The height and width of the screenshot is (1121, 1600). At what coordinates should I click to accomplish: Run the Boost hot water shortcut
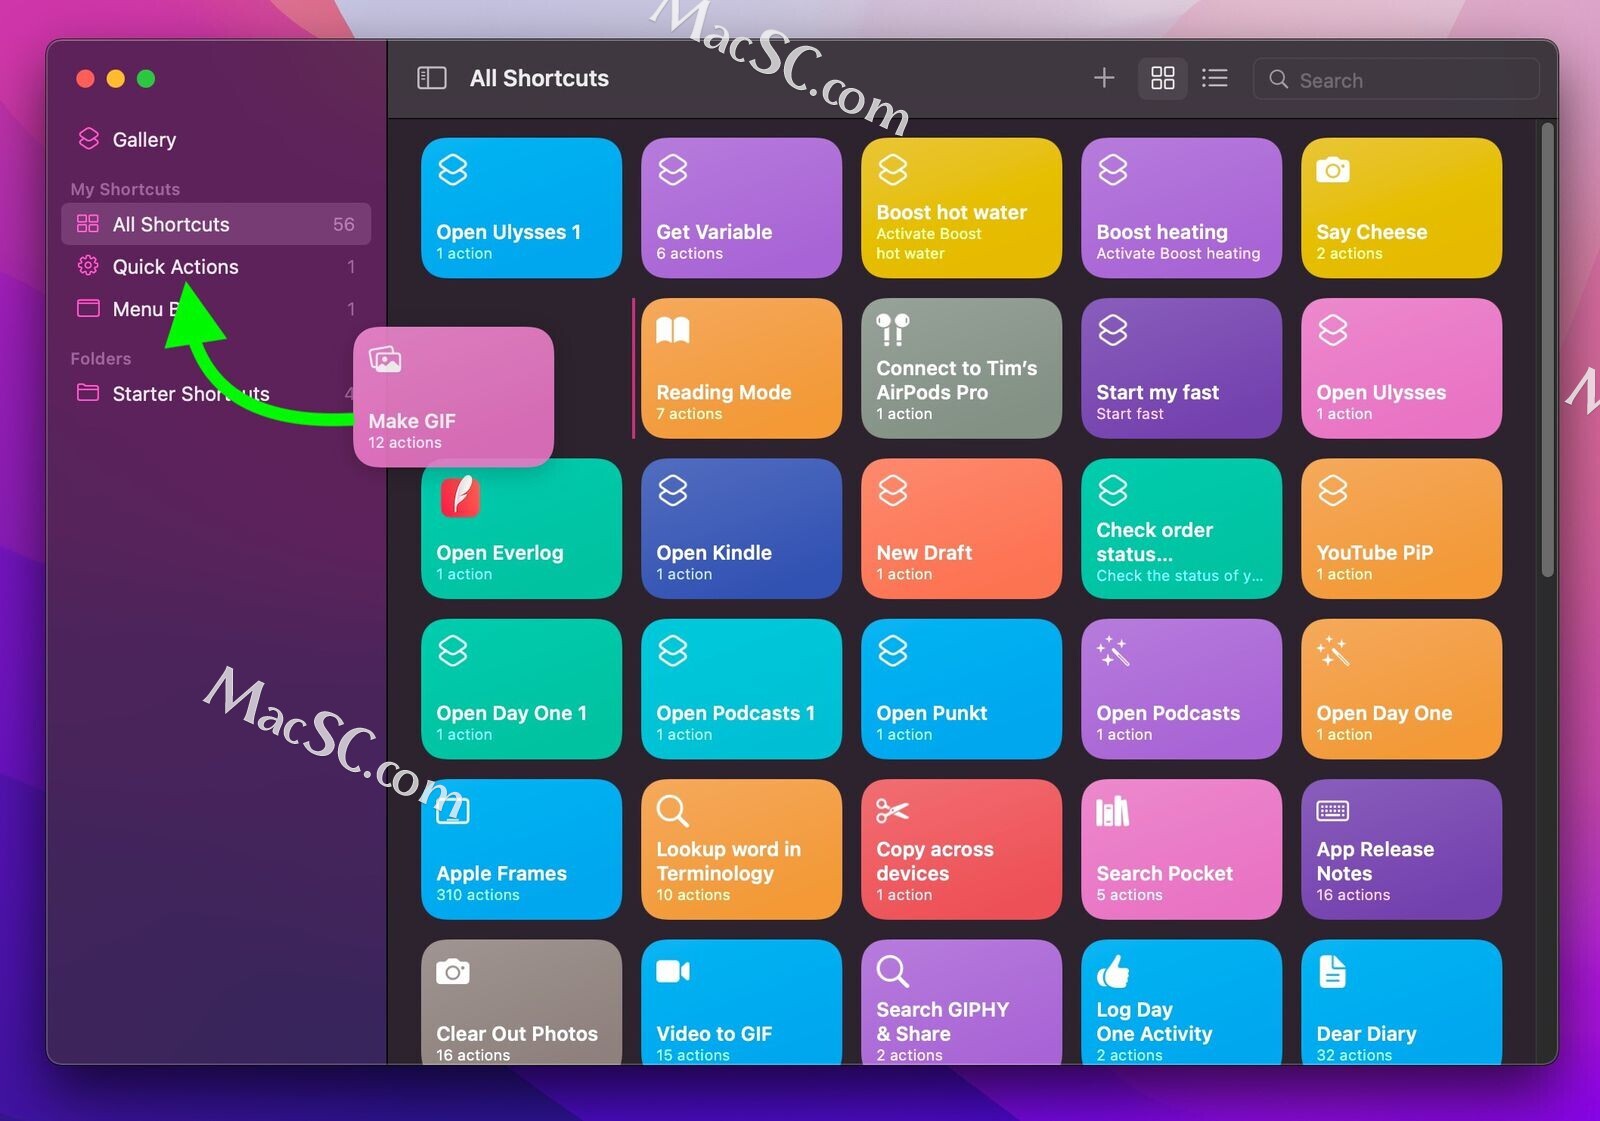[961, 208]
